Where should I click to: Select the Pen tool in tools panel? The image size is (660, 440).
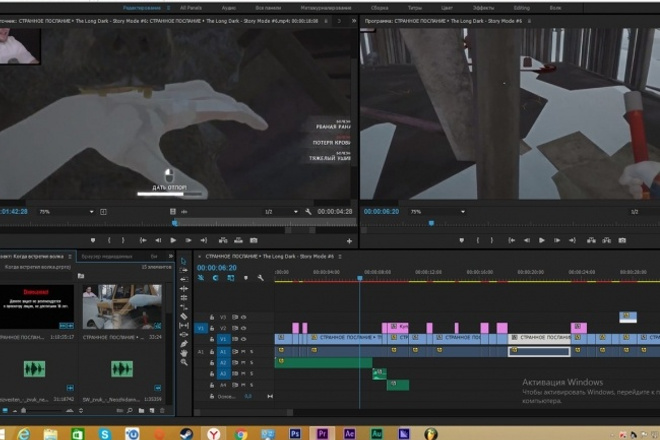click(184, 344)
